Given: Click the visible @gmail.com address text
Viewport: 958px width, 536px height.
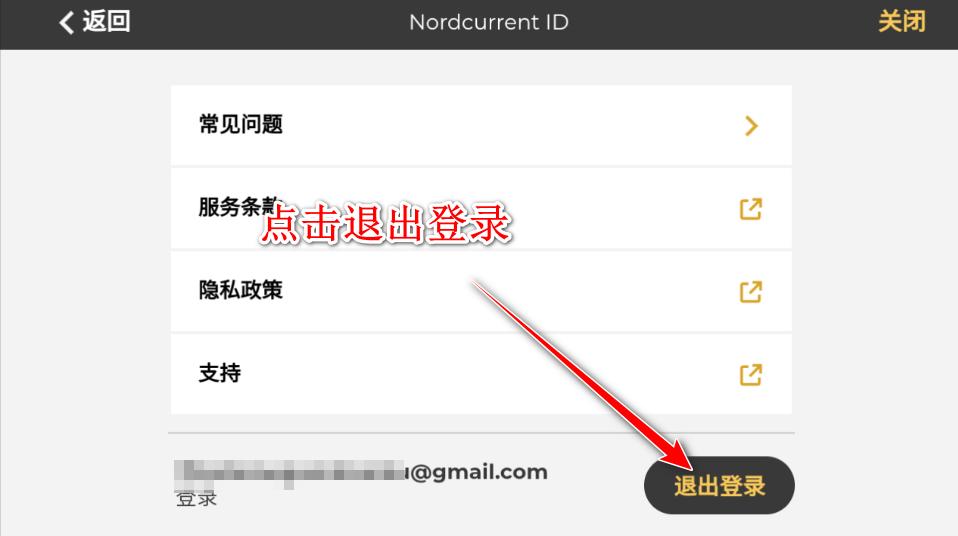Looking at the screenshot, I should 477,472.
